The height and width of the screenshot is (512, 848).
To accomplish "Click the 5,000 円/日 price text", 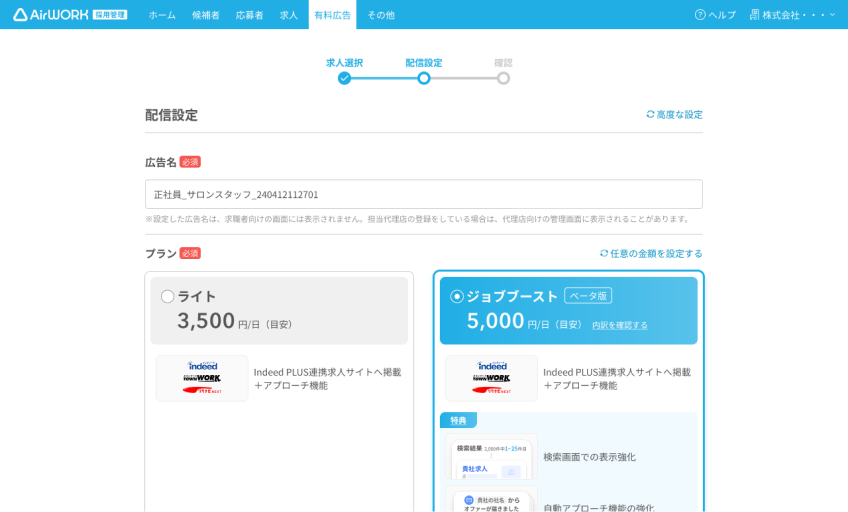I will coord(524,321).
